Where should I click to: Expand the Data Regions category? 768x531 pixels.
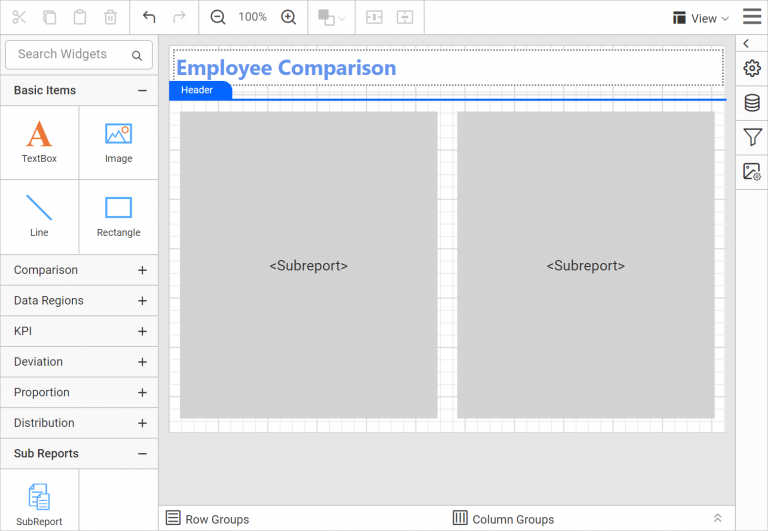point(79,300)
